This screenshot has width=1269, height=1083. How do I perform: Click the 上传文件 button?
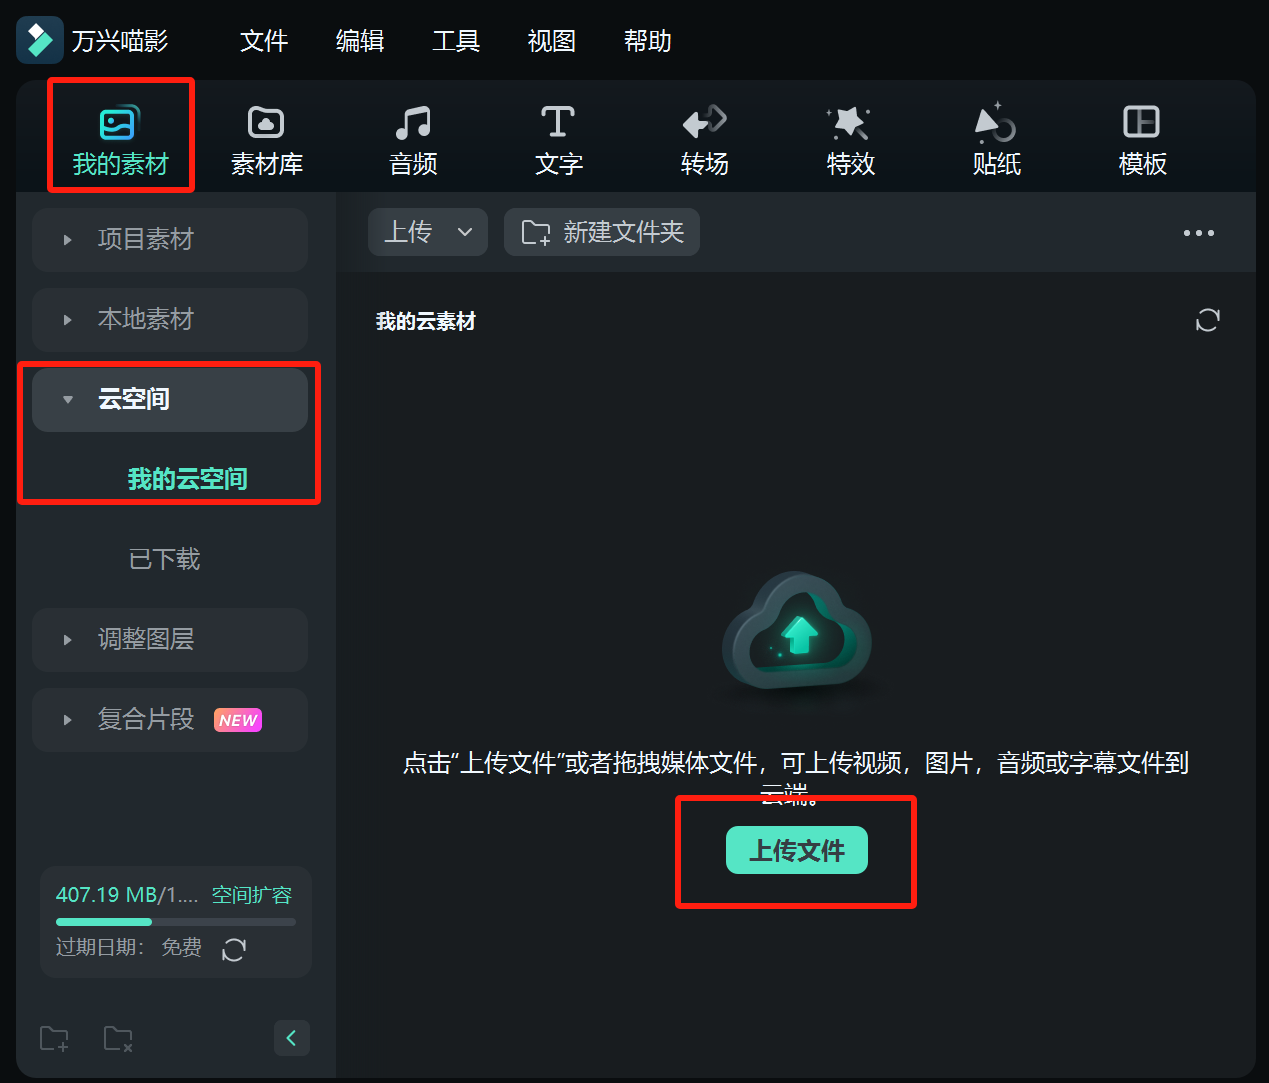click(x=796, y=849)
